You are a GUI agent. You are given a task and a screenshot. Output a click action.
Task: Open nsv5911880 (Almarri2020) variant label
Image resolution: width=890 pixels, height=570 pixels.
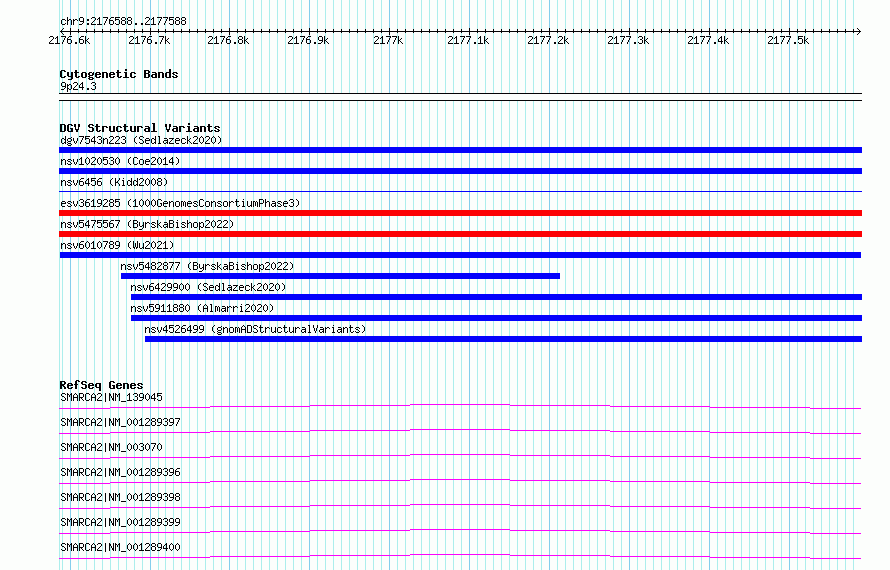(202, 308)
